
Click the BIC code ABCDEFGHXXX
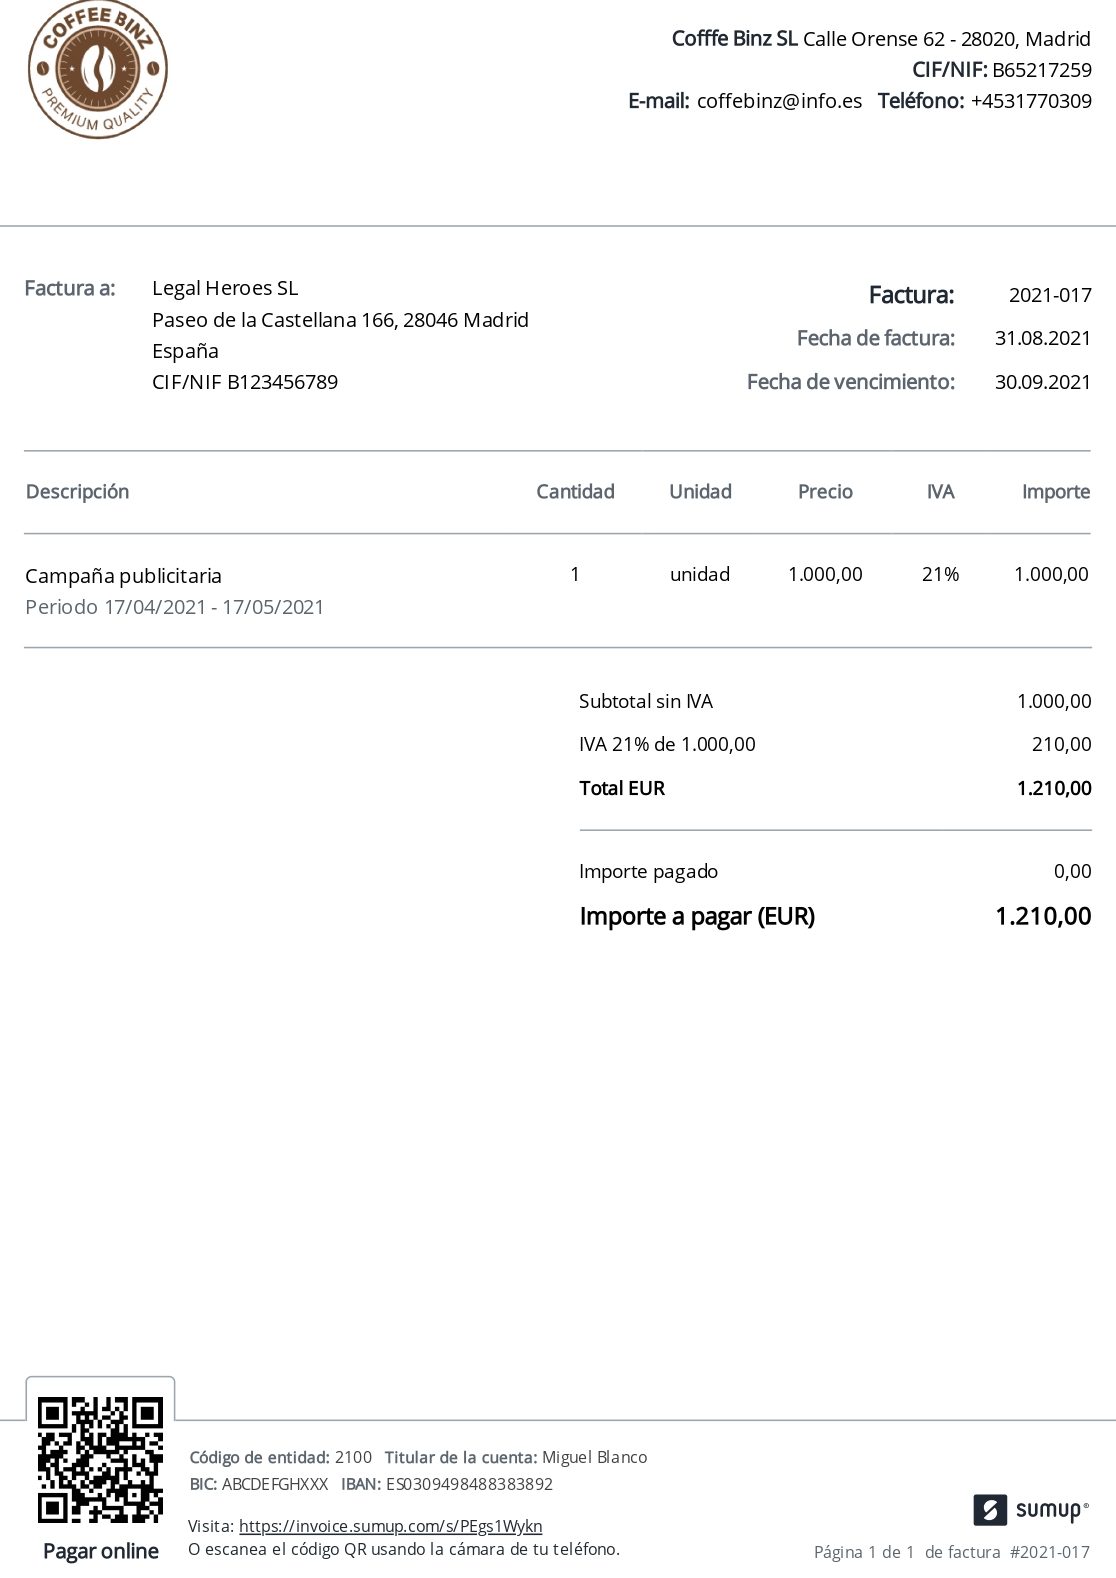click(x=275, y=1484)
